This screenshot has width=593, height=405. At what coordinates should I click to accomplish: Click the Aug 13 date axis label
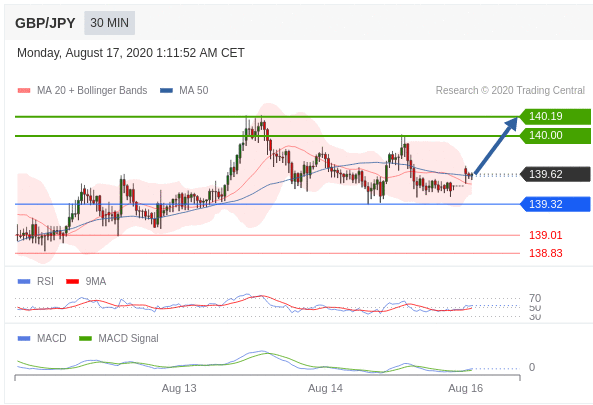tap(179, 388)
